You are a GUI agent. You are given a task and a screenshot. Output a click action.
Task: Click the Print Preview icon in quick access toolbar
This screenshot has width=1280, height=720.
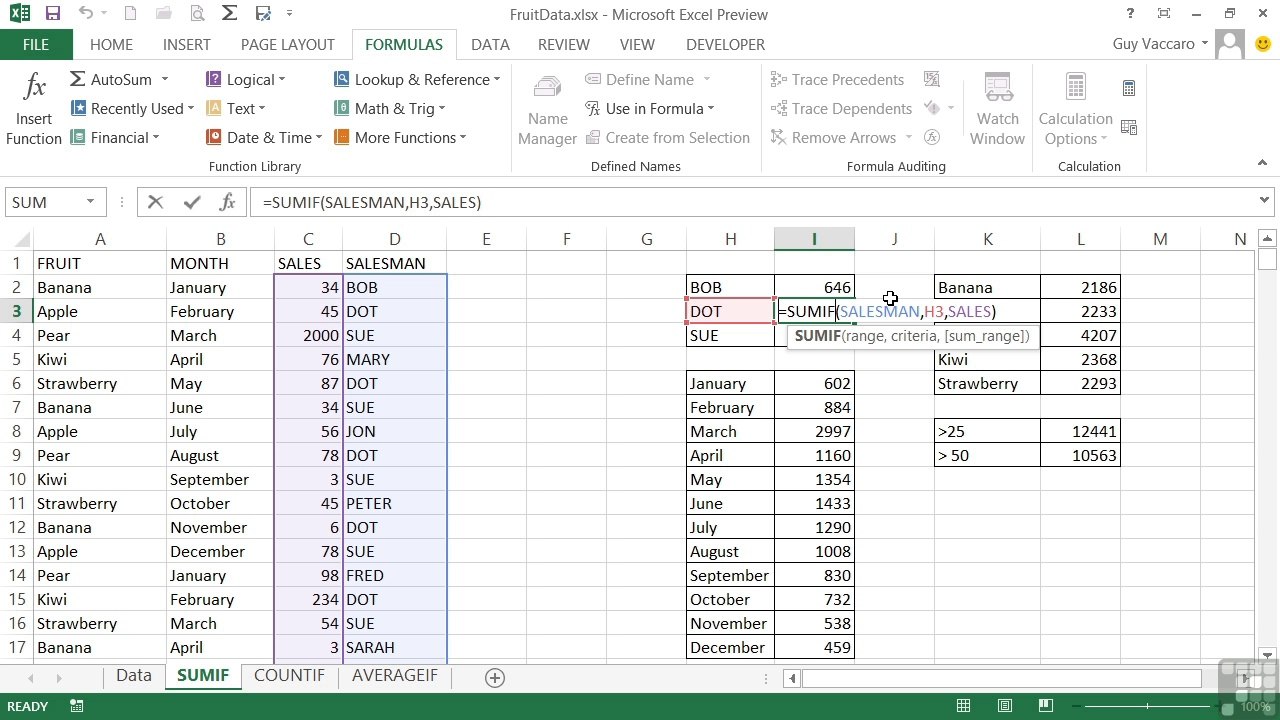coord(197,14)
